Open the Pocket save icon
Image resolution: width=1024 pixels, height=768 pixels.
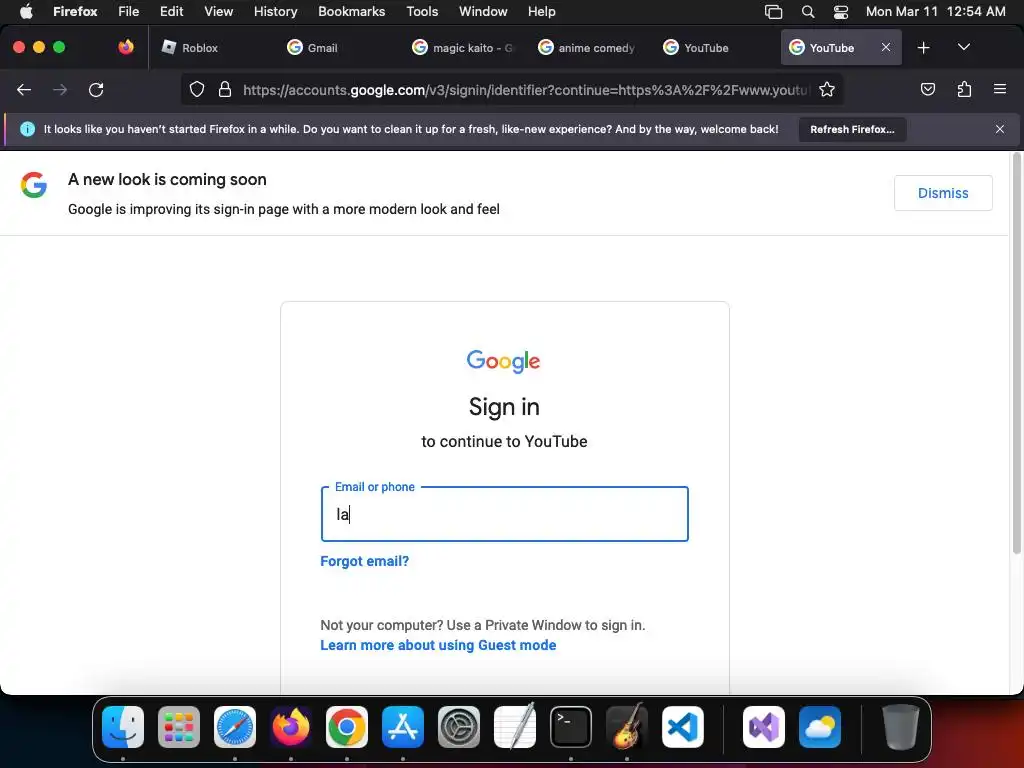point(927,89)
